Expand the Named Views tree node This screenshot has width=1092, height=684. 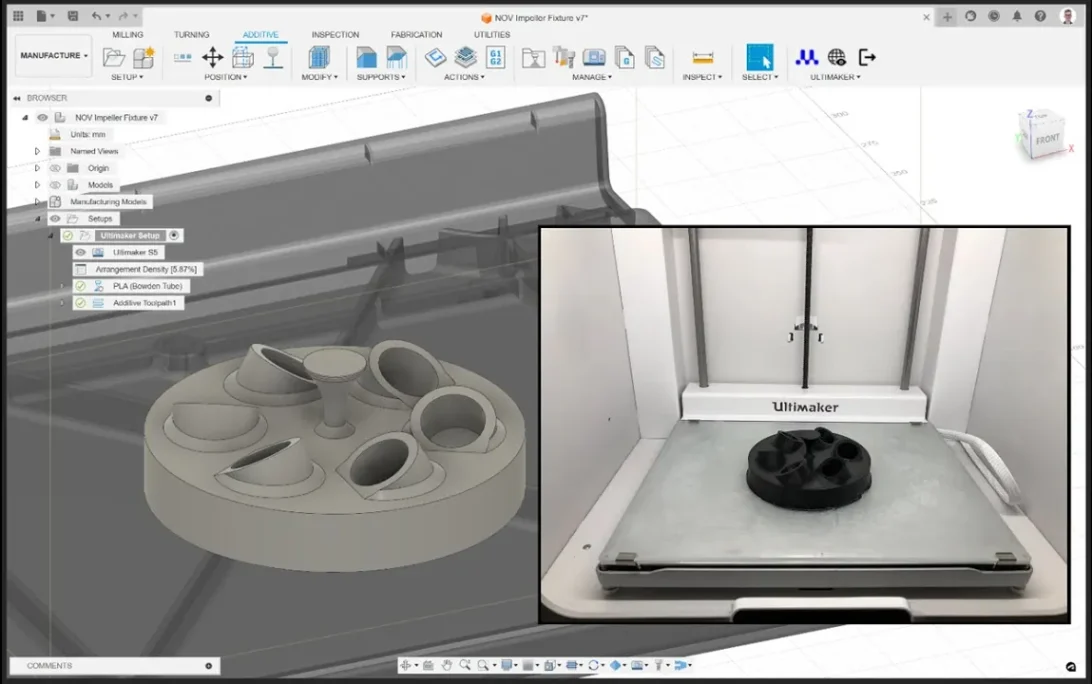point(37,150)
